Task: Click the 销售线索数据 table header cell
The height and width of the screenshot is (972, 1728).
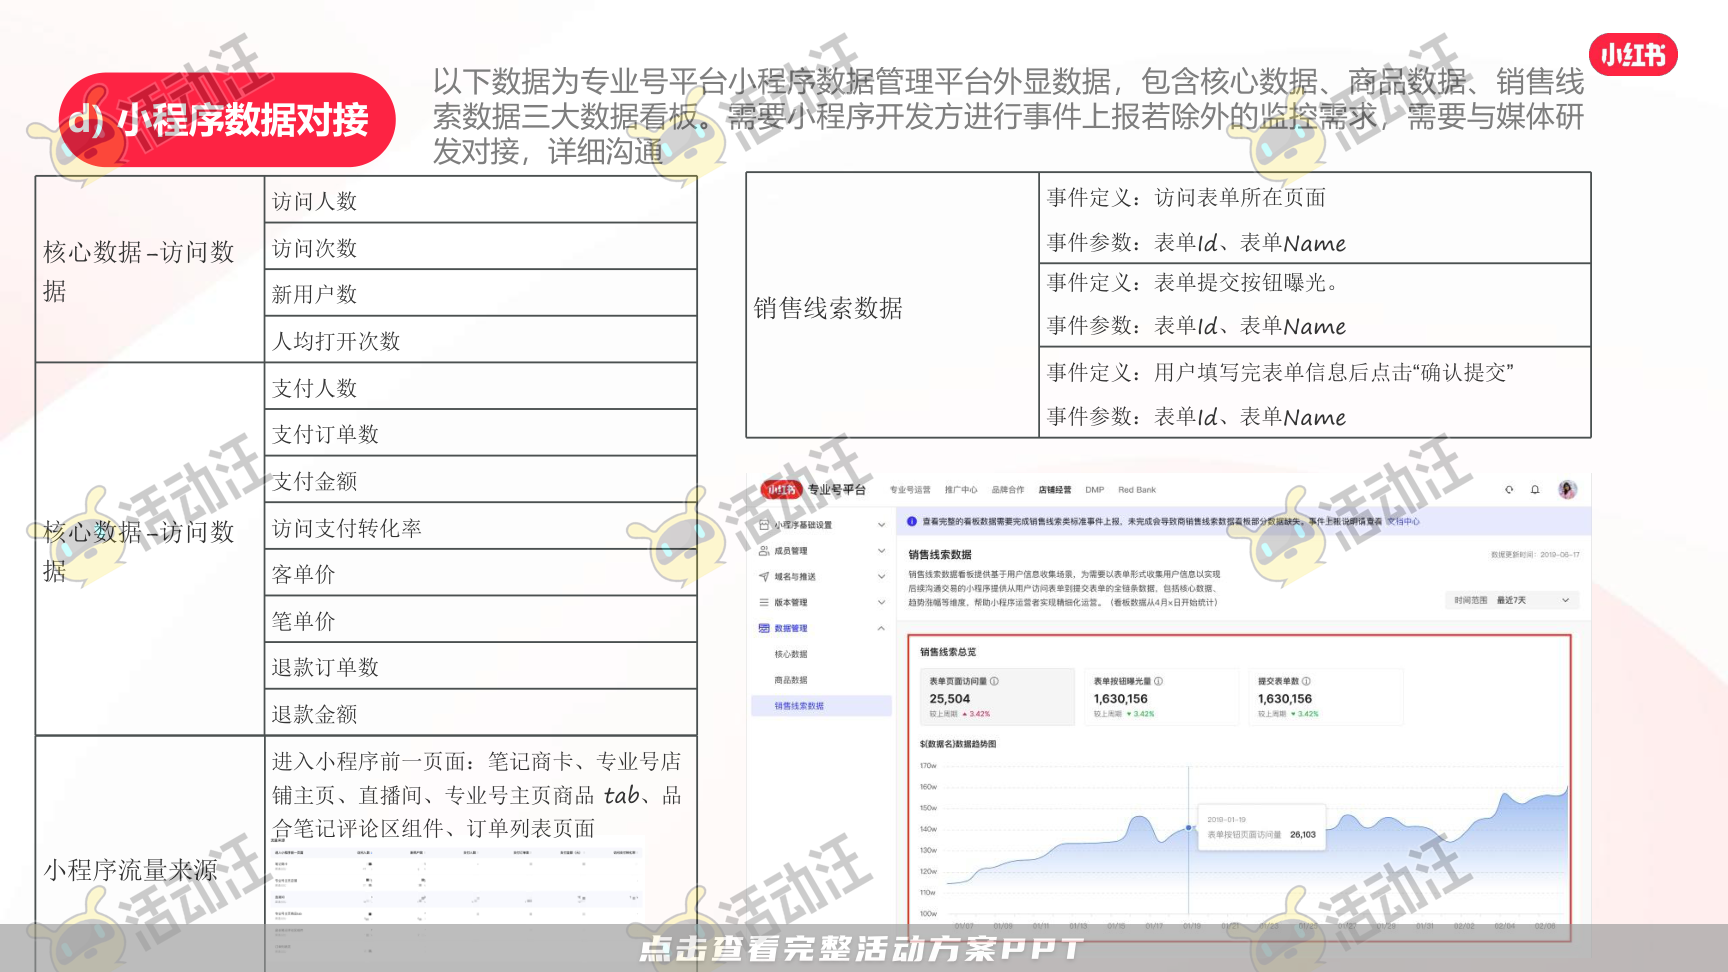Action: [x=893, y=306]
